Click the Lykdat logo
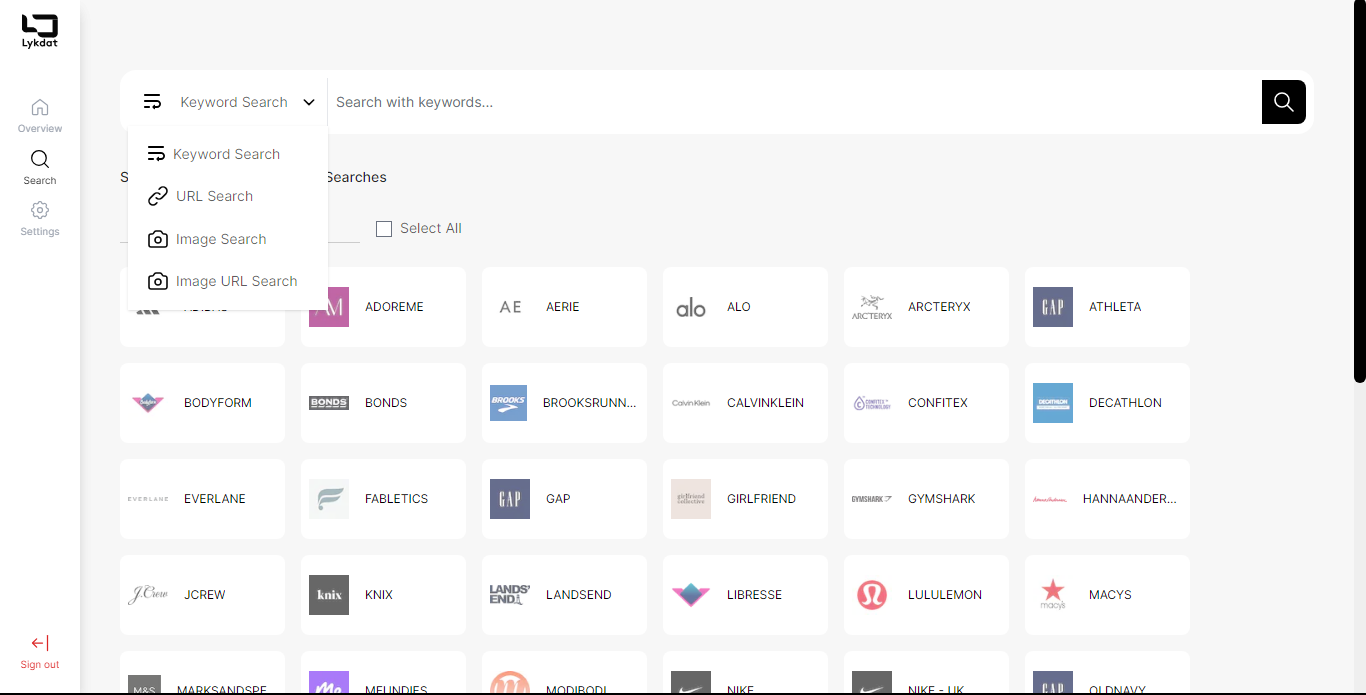Screen dimensions: 1366x695 (40, 31)
